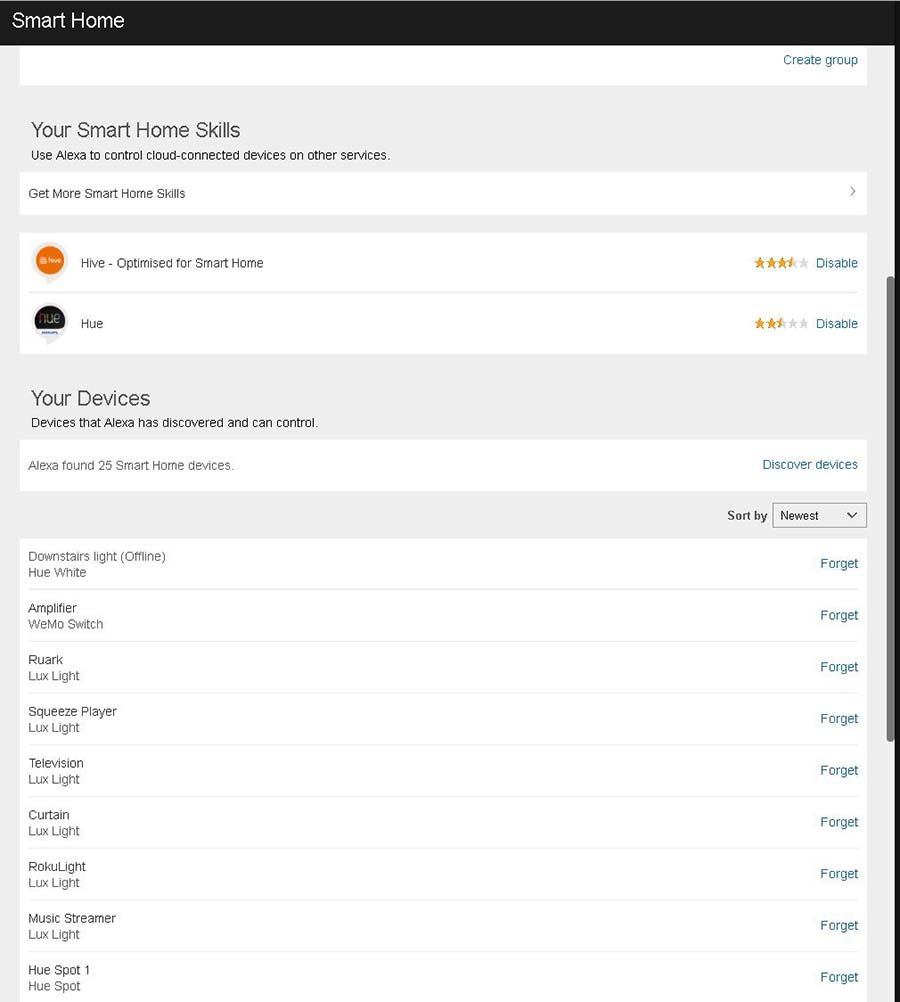Click the Hive skill logo icon
900x1002 pixels.
click(50, 262)
